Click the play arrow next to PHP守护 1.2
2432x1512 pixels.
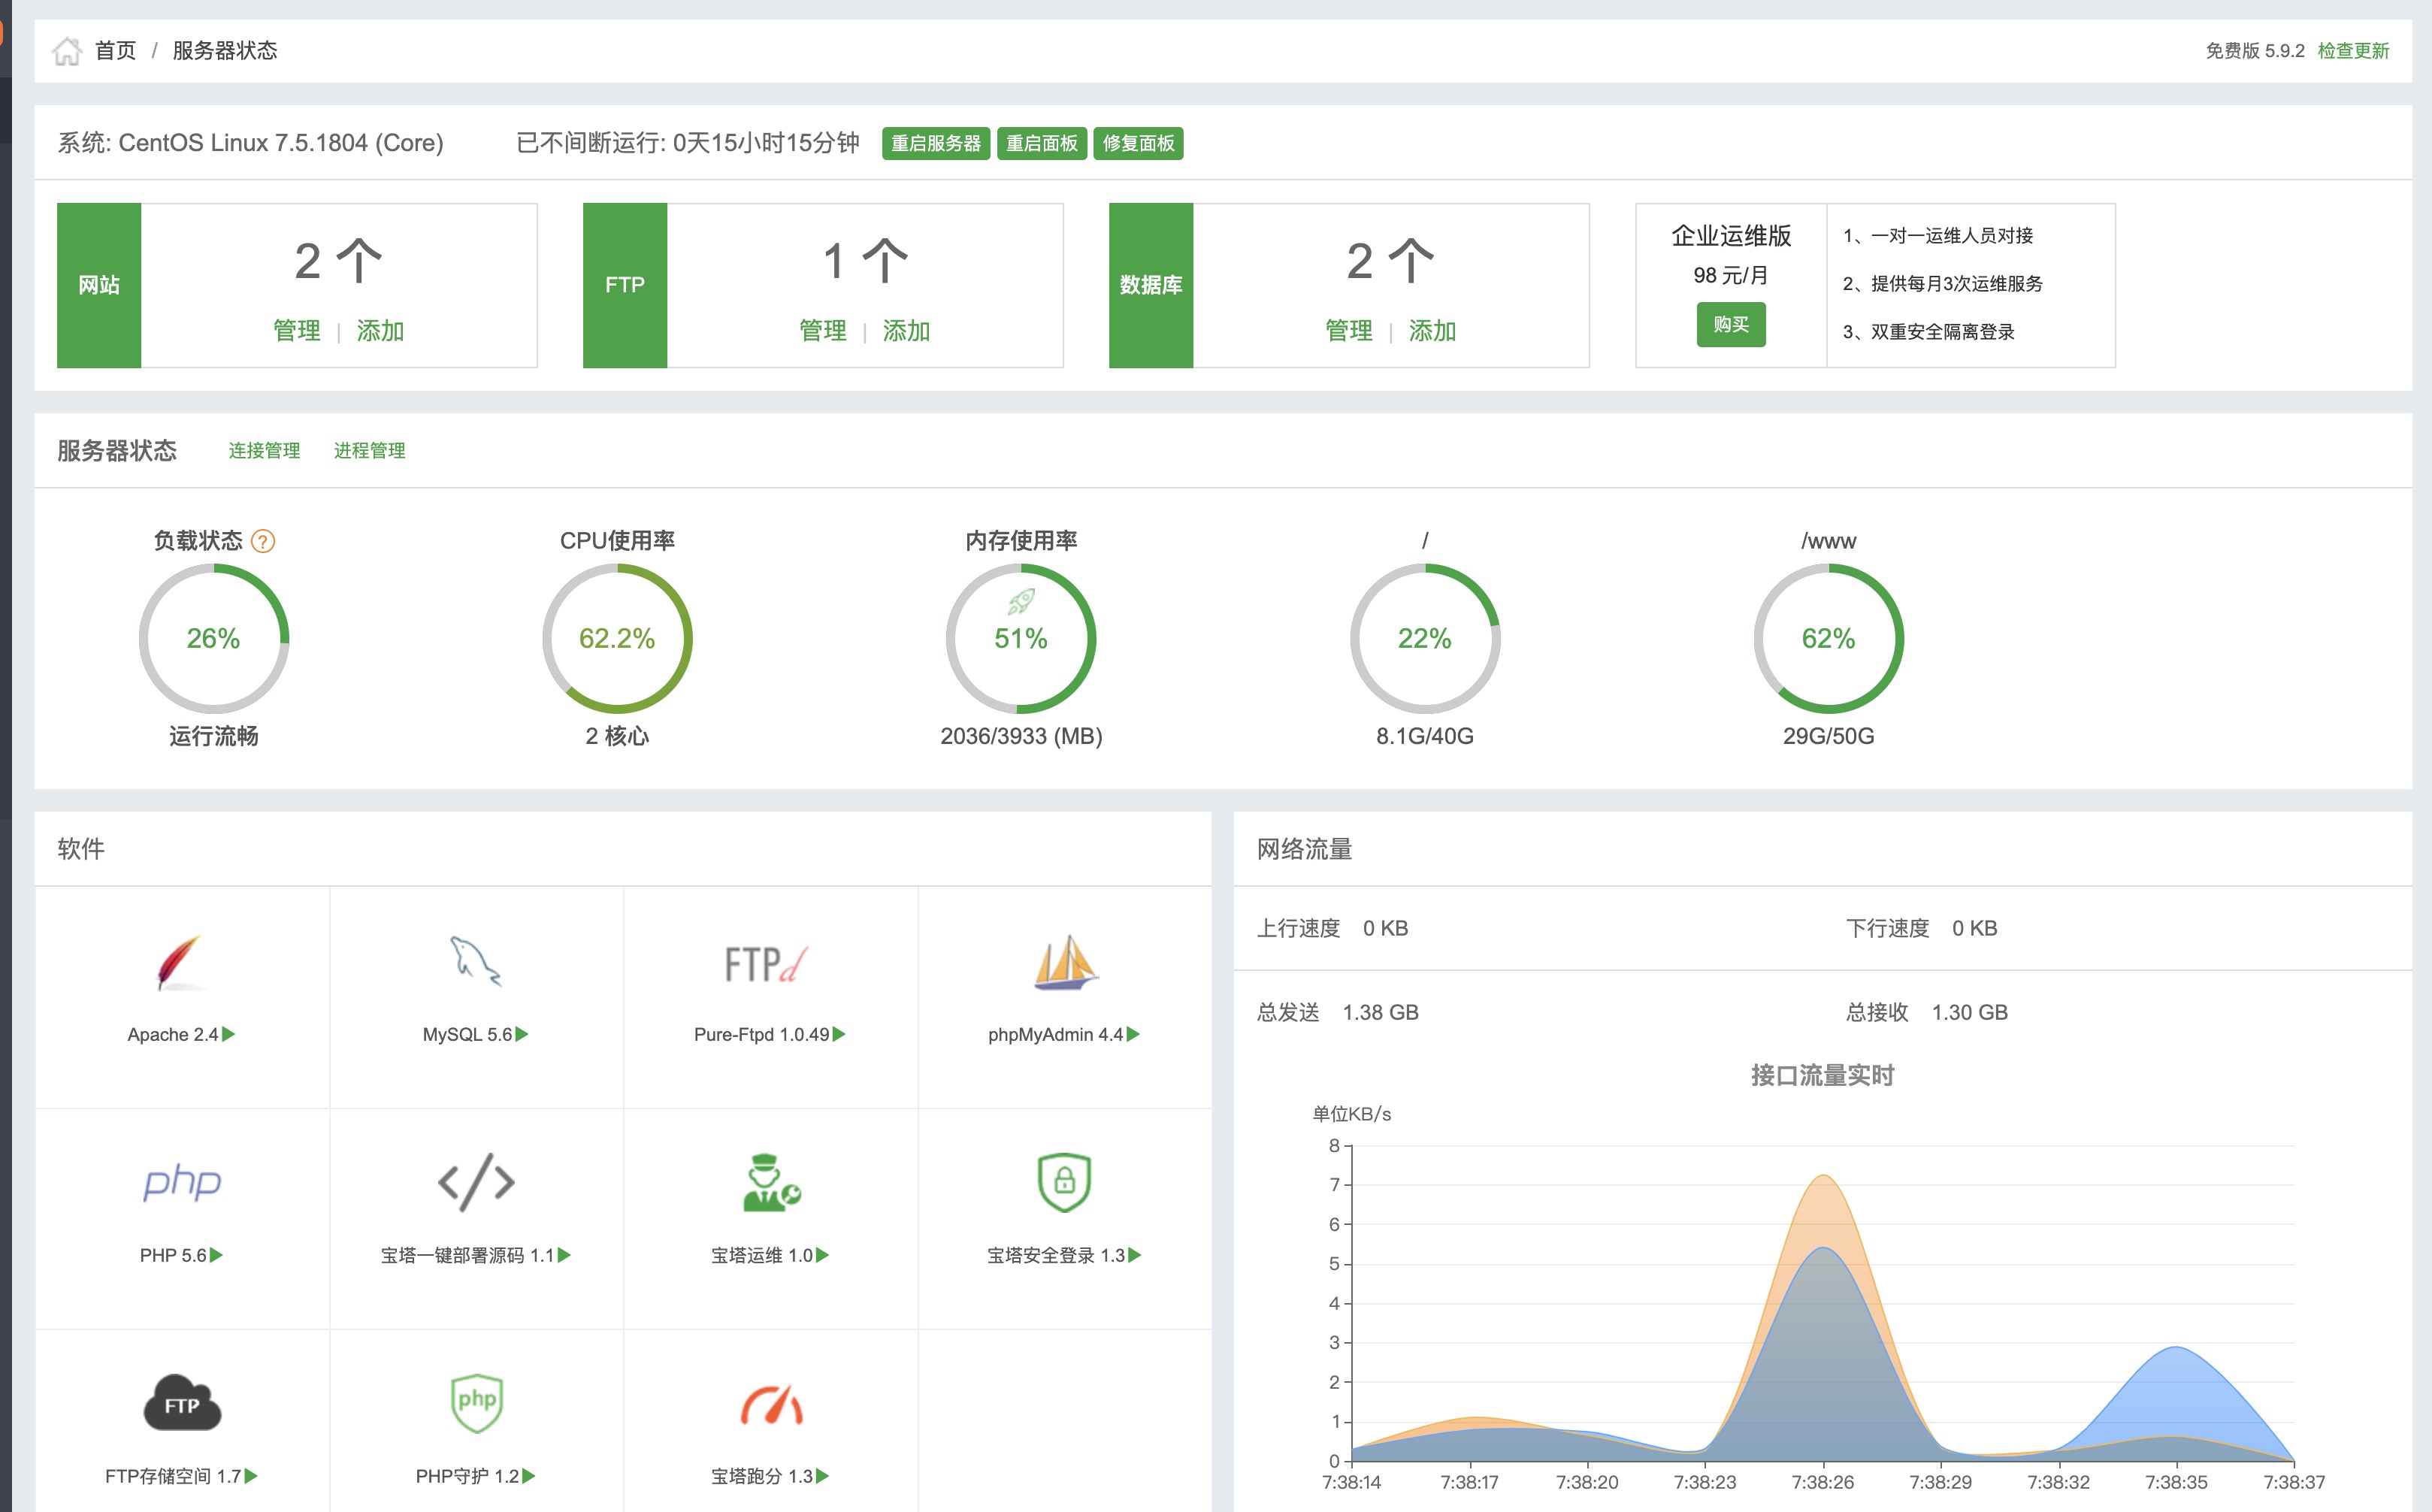529,1476
